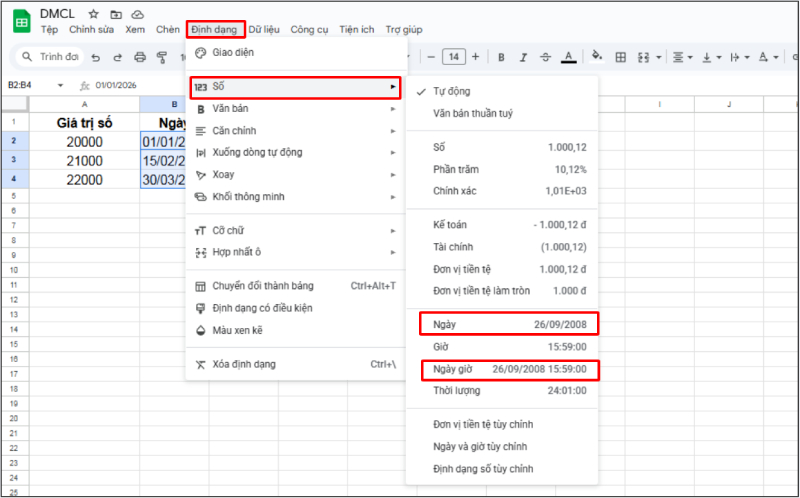Expand merge cells dropdown arrow
Viewport: 800px width, 498px height.
pyautogui.click(x=658, y=57)
